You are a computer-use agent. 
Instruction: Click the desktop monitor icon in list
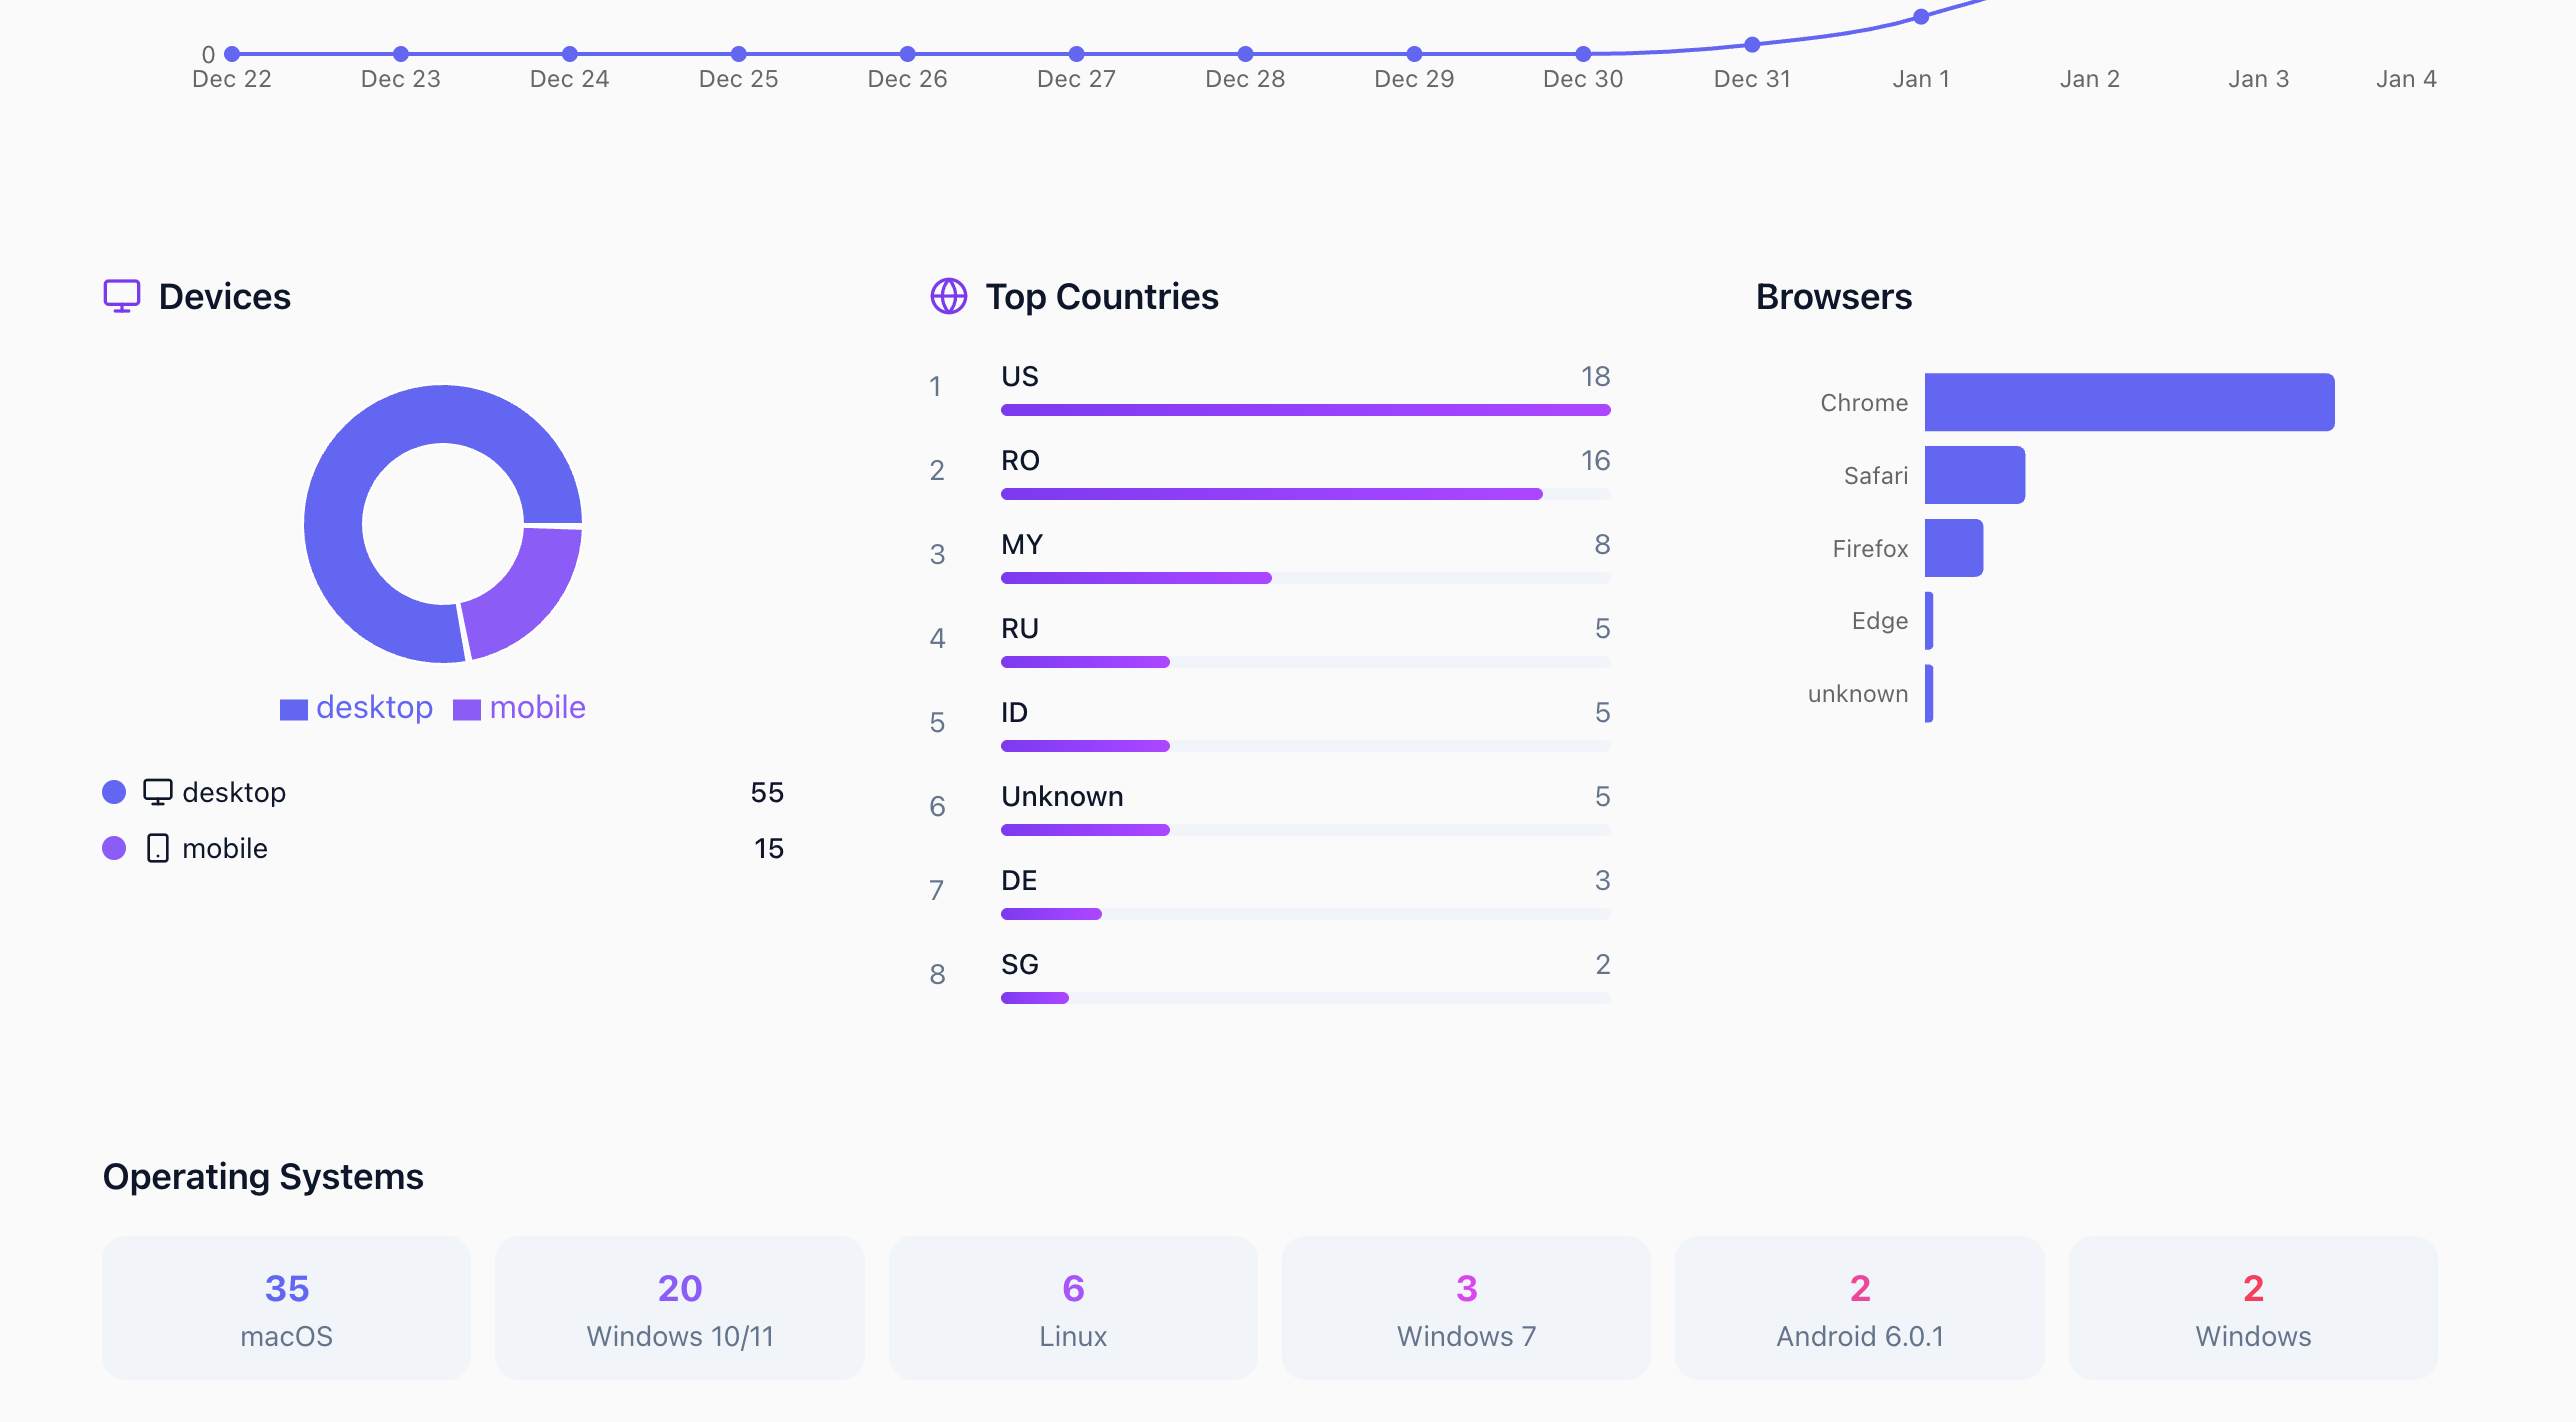[x=157, y=792]
